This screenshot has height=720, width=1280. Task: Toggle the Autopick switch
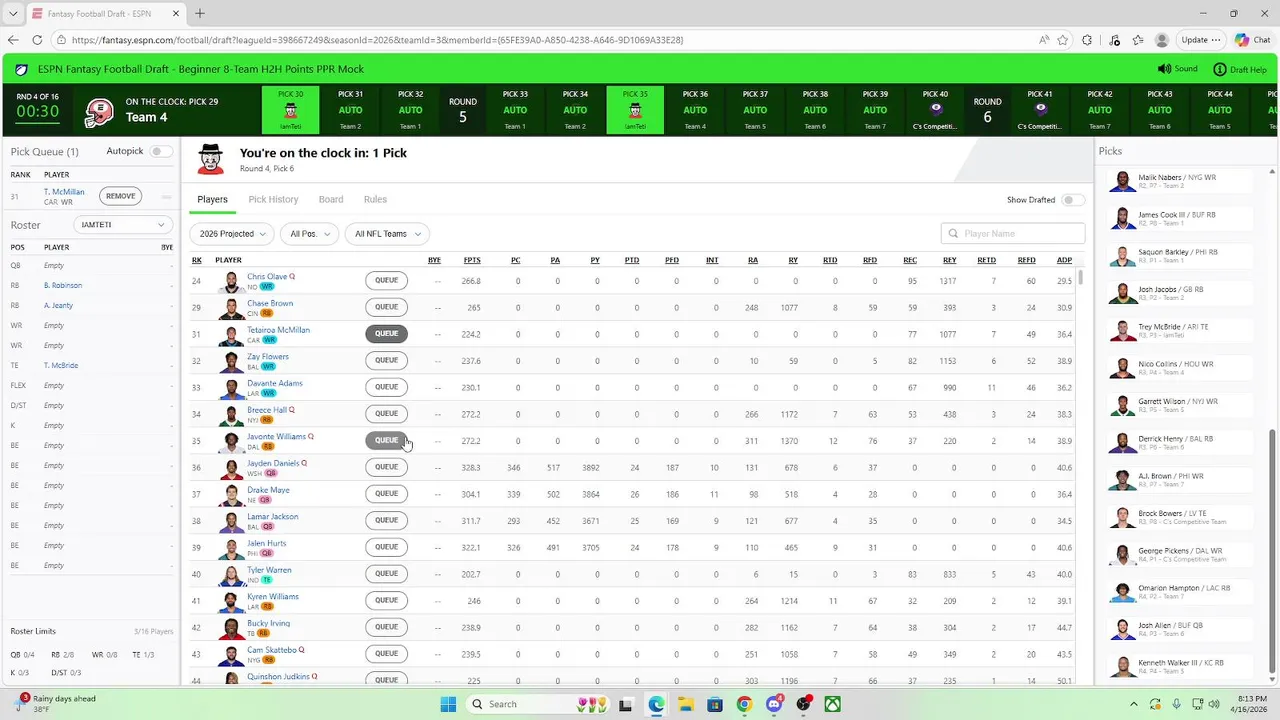coord(161,151)
